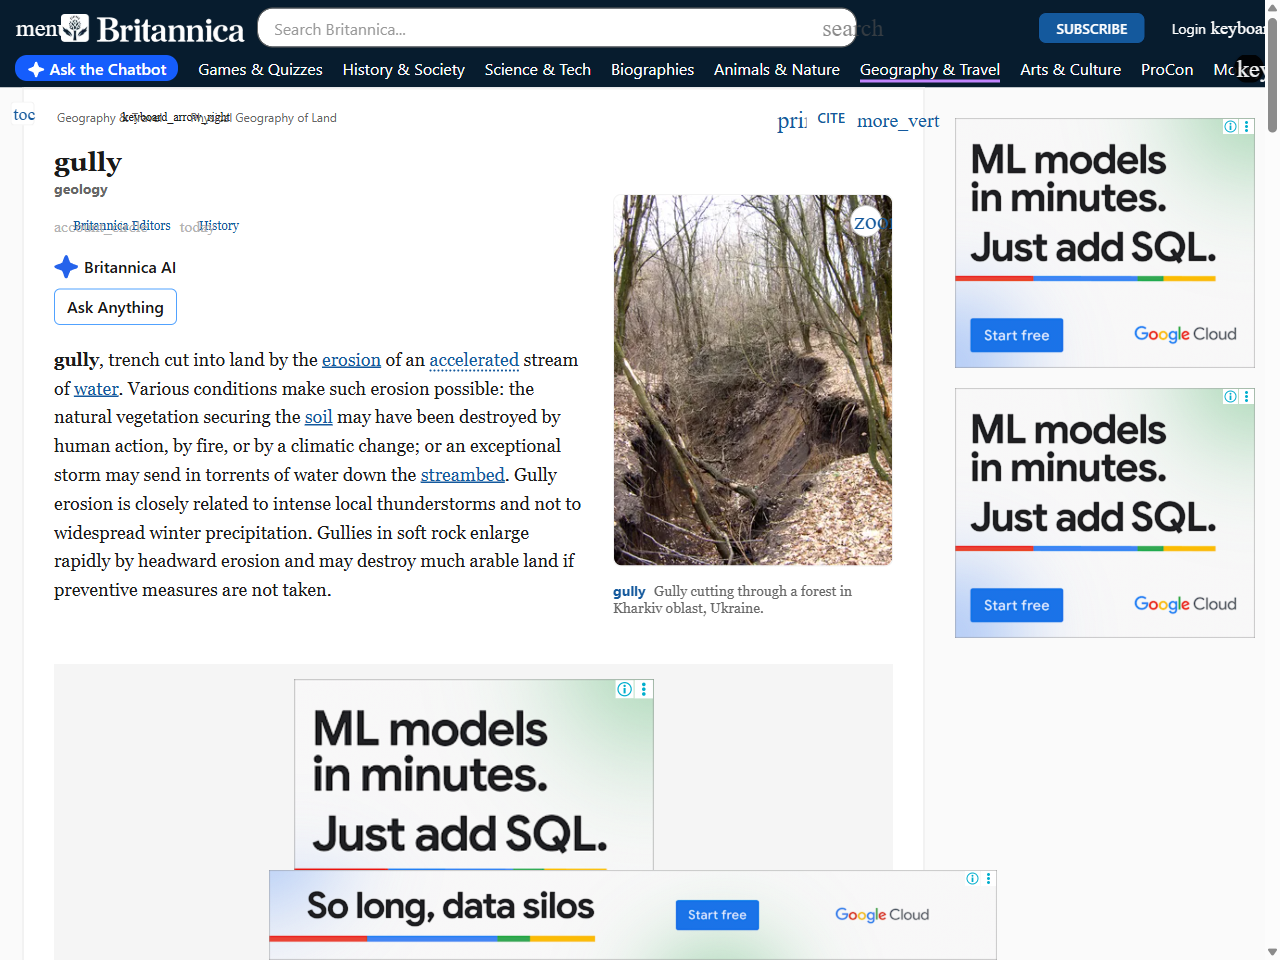Open the more options vertical icon
Screen dimensions: 1280x960
point(897,121)
